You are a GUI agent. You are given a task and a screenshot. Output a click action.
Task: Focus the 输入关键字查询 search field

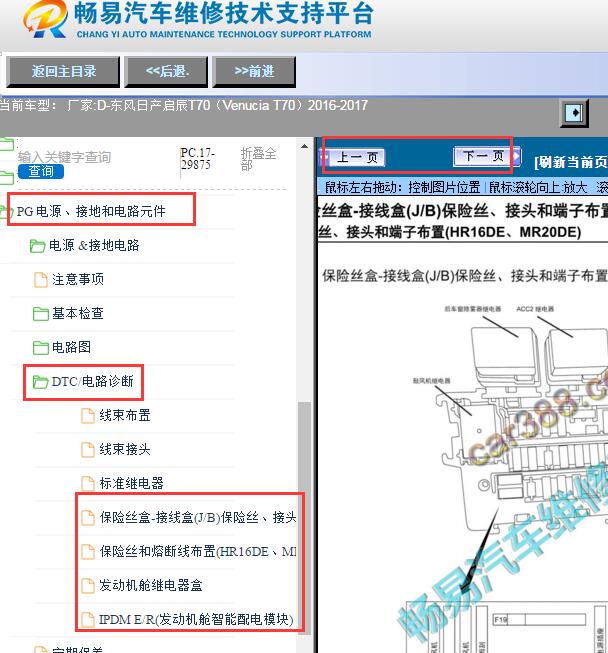point(64,157)
